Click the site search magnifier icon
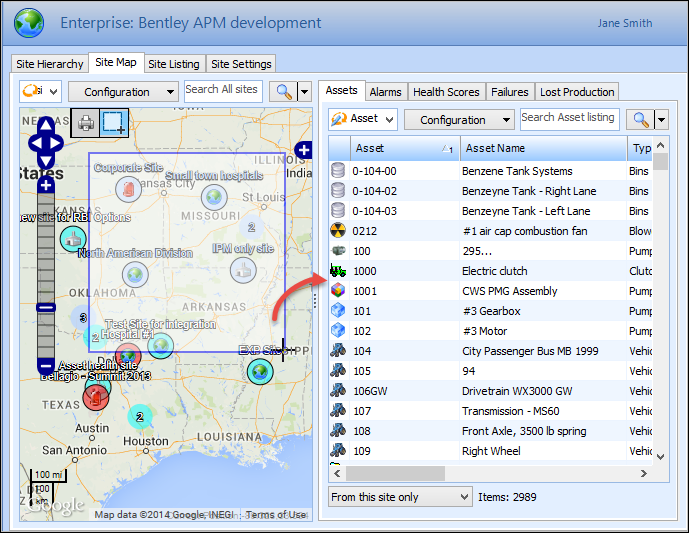 285,92
